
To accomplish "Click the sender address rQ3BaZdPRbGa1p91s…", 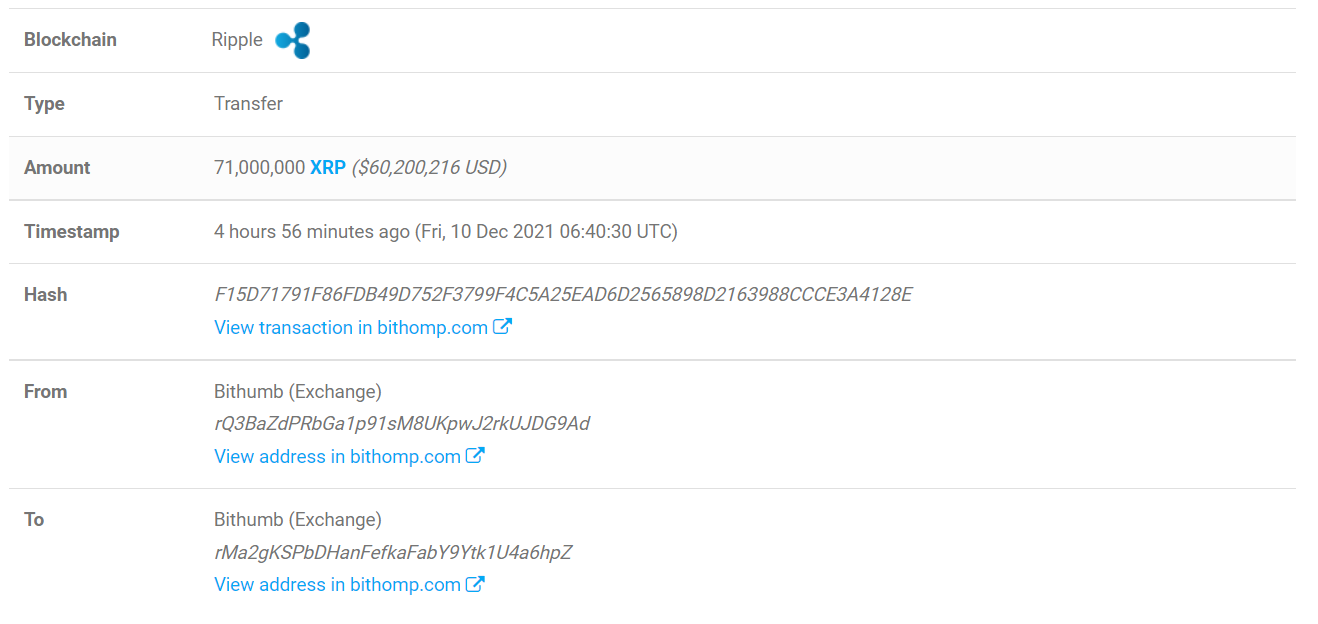I will [x=402, y=424].
